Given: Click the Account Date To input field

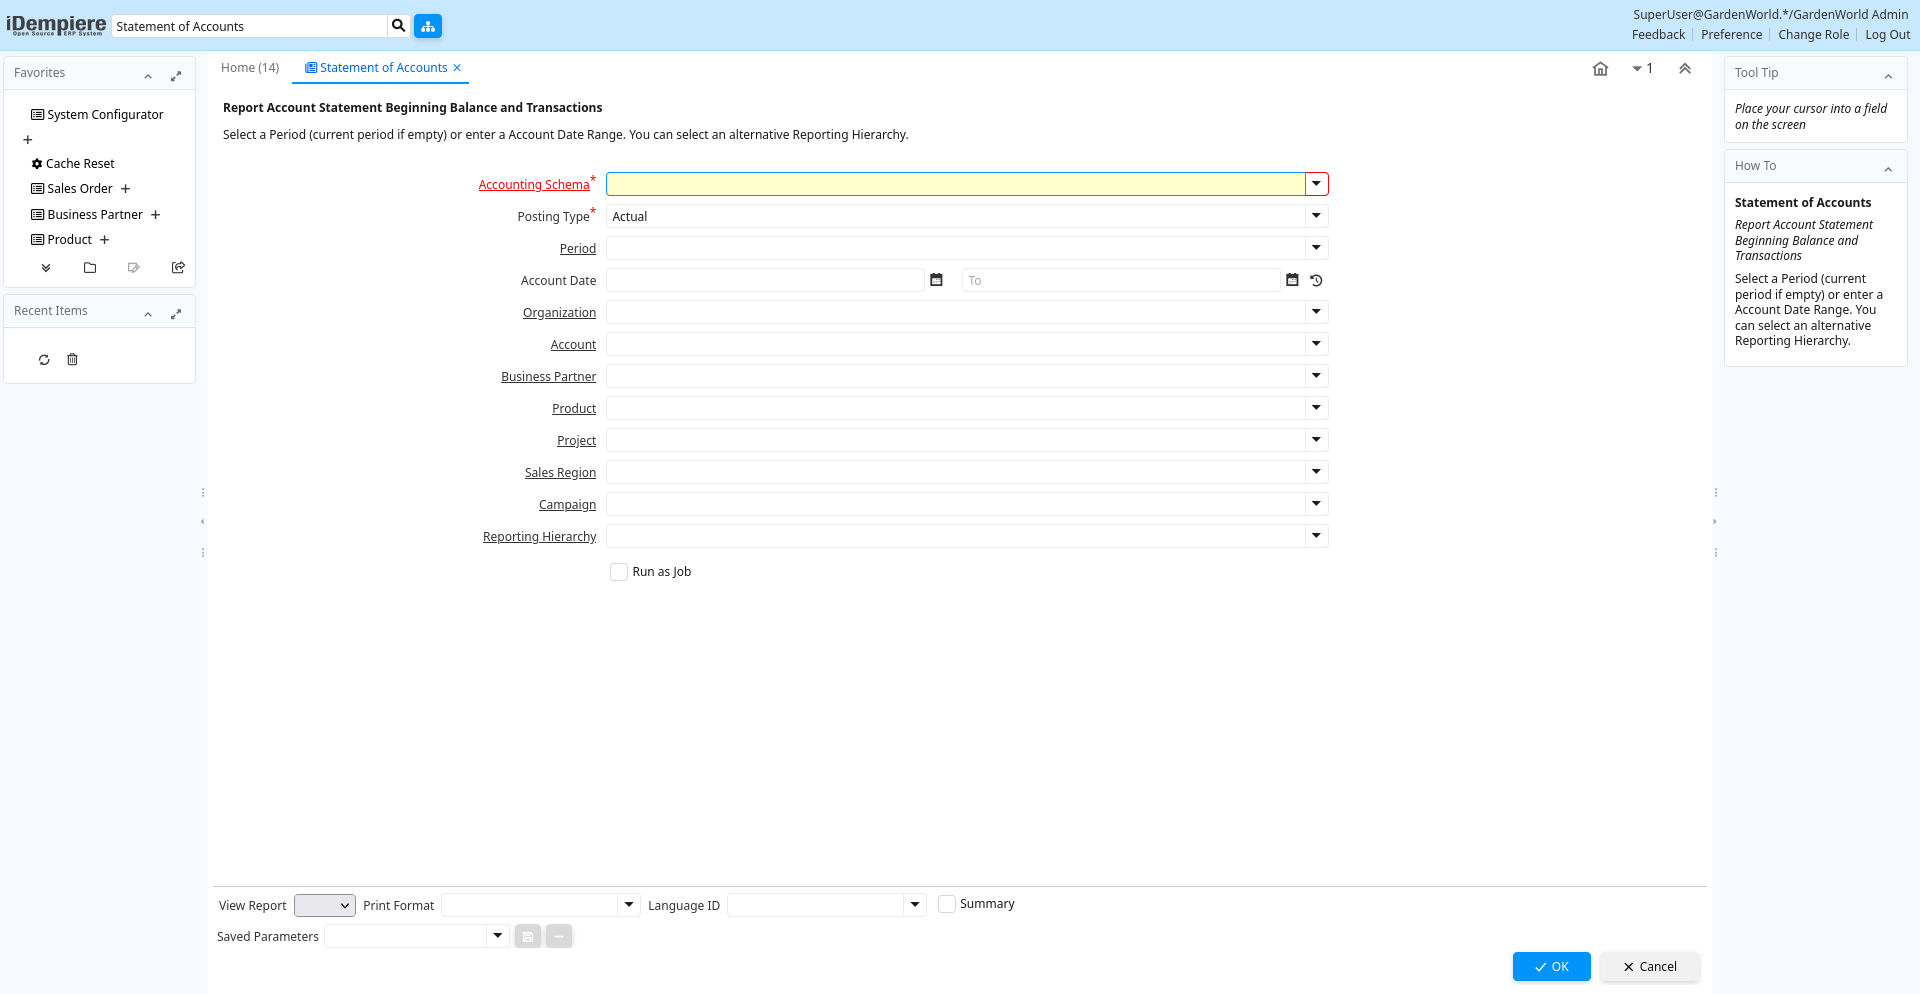Looking at the screenshot, I should click(1120, 281).
